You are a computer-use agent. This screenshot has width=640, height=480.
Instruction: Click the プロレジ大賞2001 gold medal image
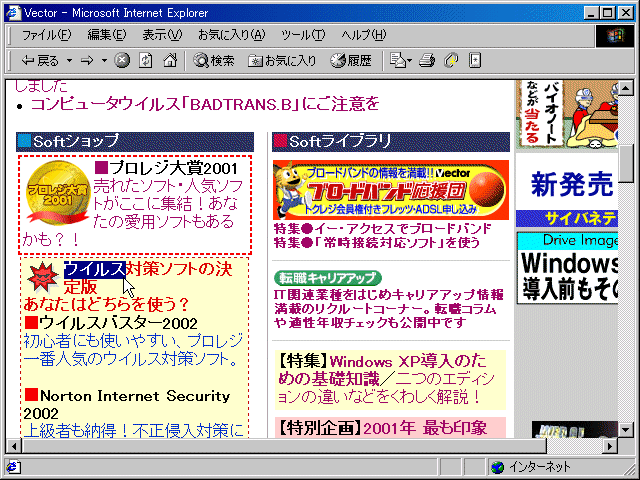coord(57,193)
